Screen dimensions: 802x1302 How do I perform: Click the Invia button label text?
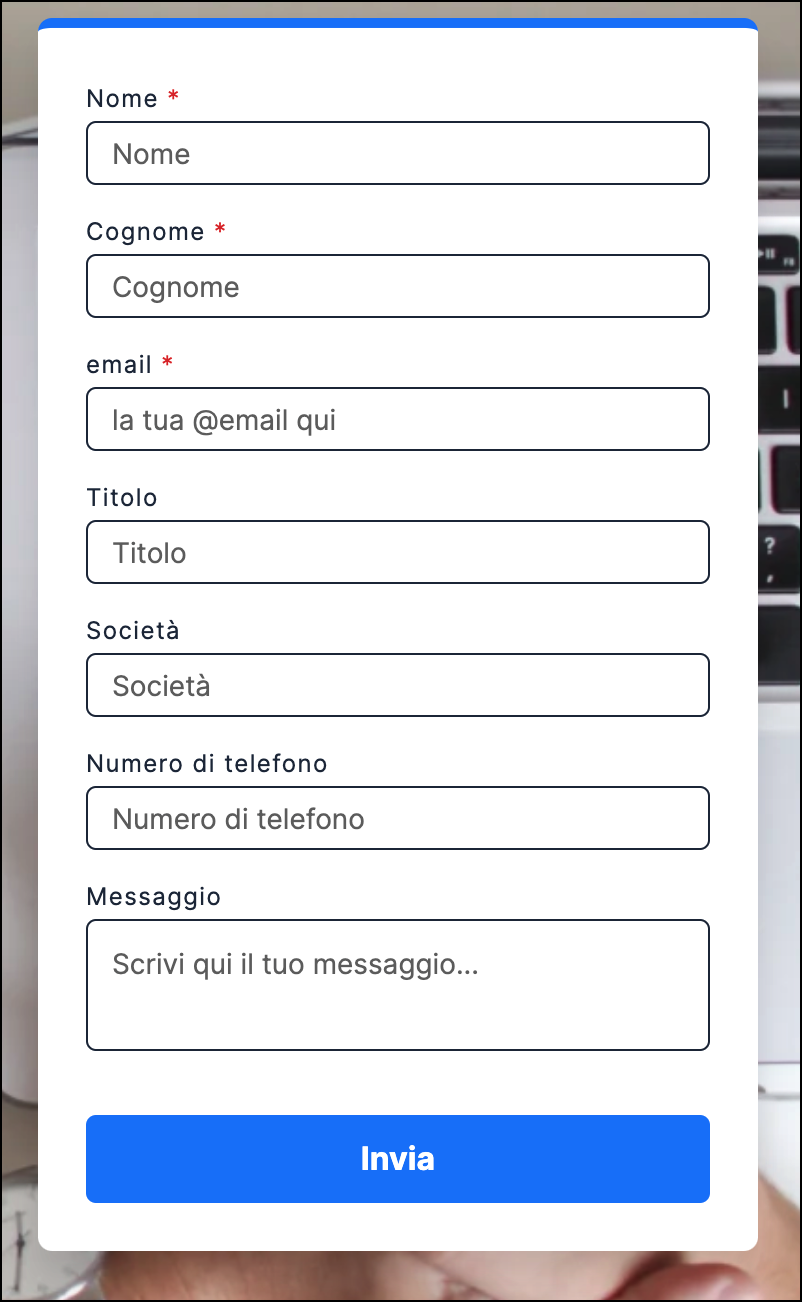397,1158
